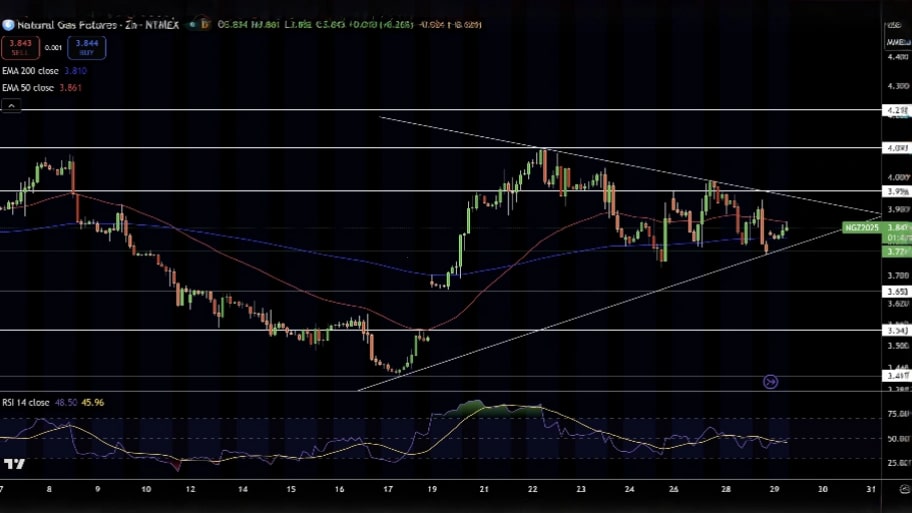Viewport: 912px width, 513px height.
Task: Click the TradingView logo in the chart corner
Action: point(14,464)
